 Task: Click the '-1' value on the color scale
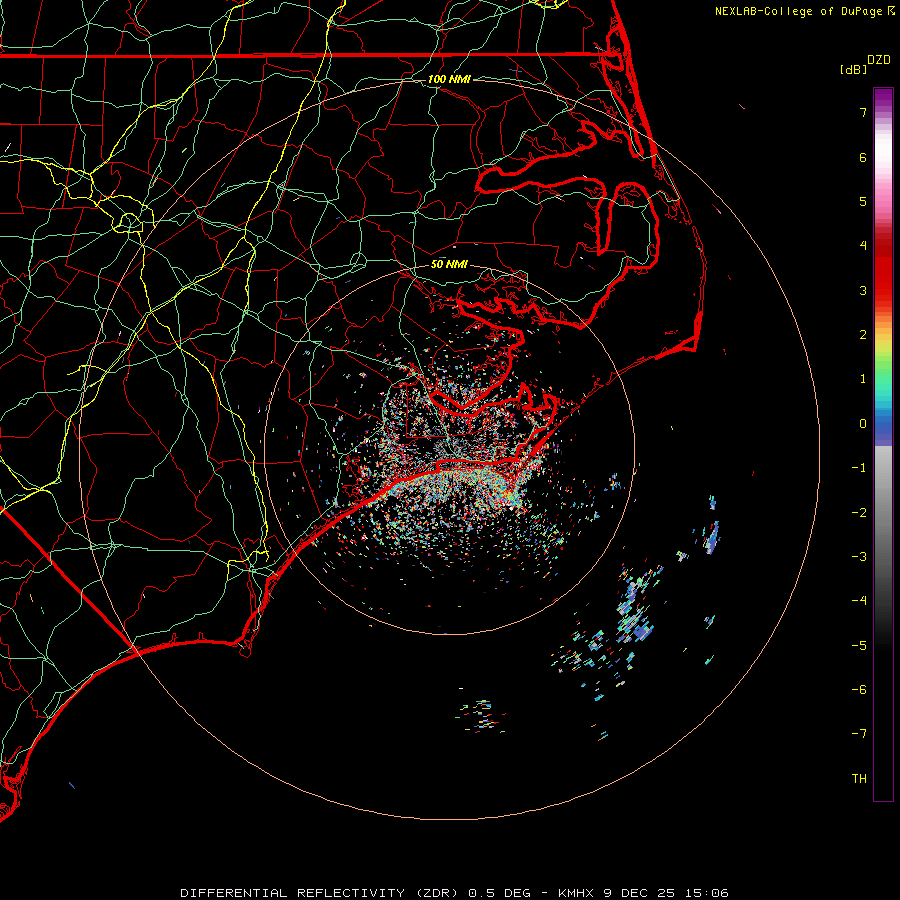click(x=859, y=468)
